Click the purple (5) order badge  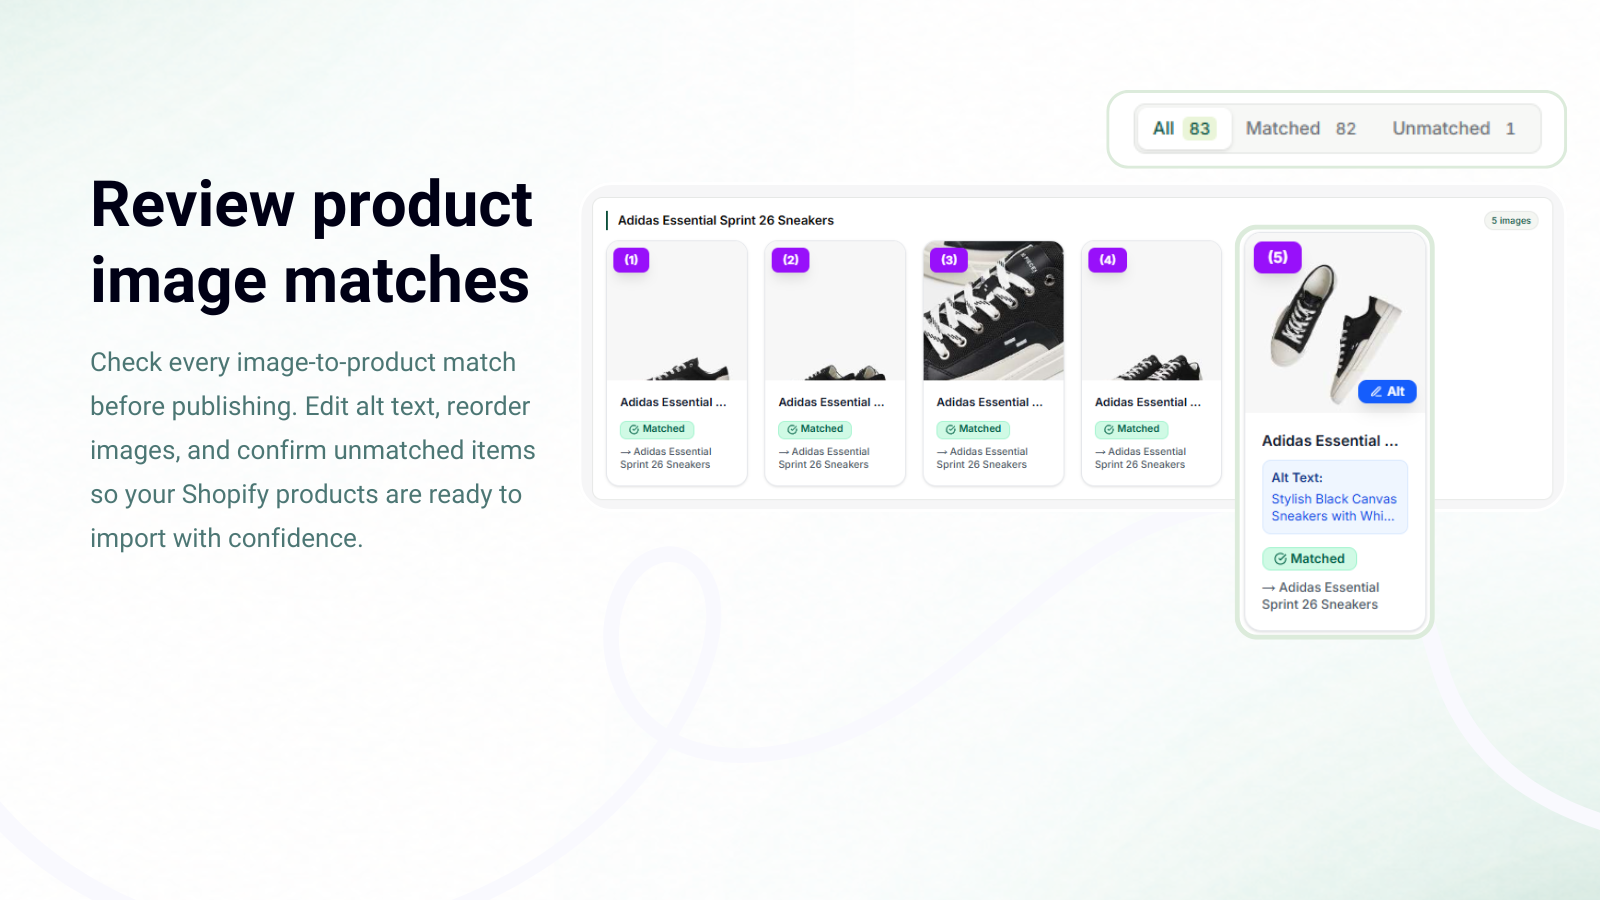[1278, 257]
